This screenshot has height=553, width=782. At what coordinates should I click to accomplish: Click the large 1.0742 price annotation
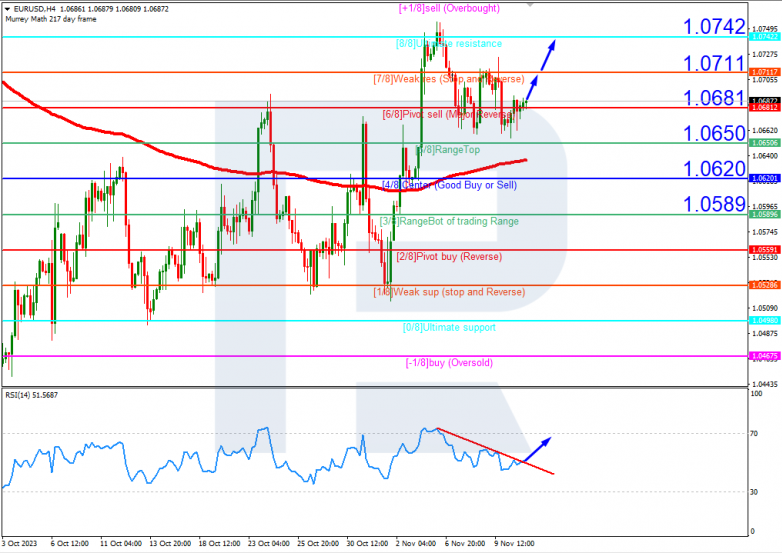pyautogui.click(x=714, y=26)
